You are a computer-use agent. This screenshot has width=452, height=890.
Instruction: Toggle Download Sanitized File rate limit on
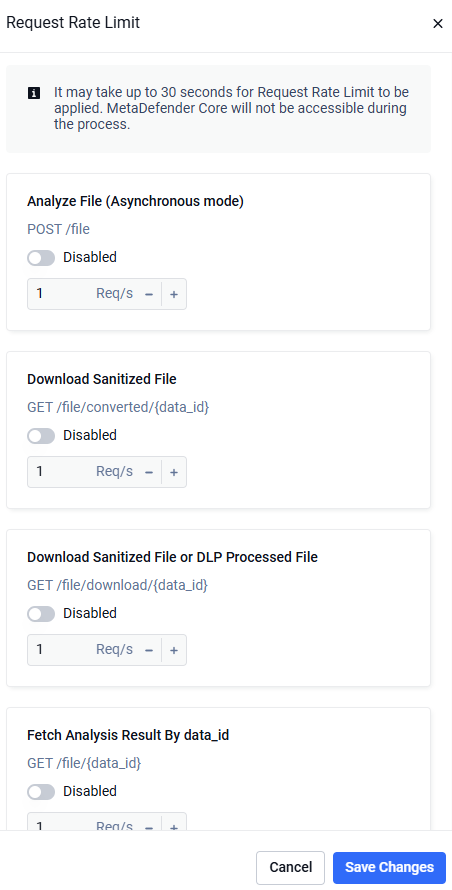tap(41, 435)
